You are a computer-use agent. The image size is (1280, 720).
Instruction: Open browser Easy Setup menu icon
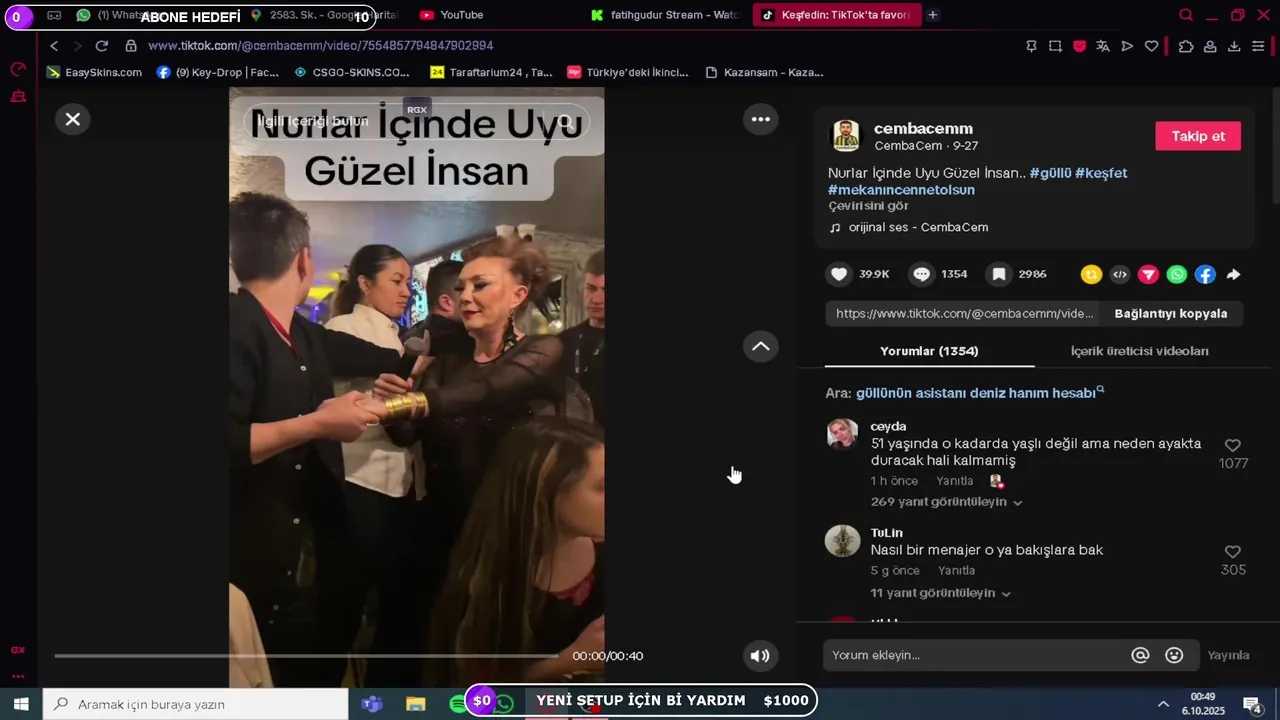click(x=1258, y=46)
